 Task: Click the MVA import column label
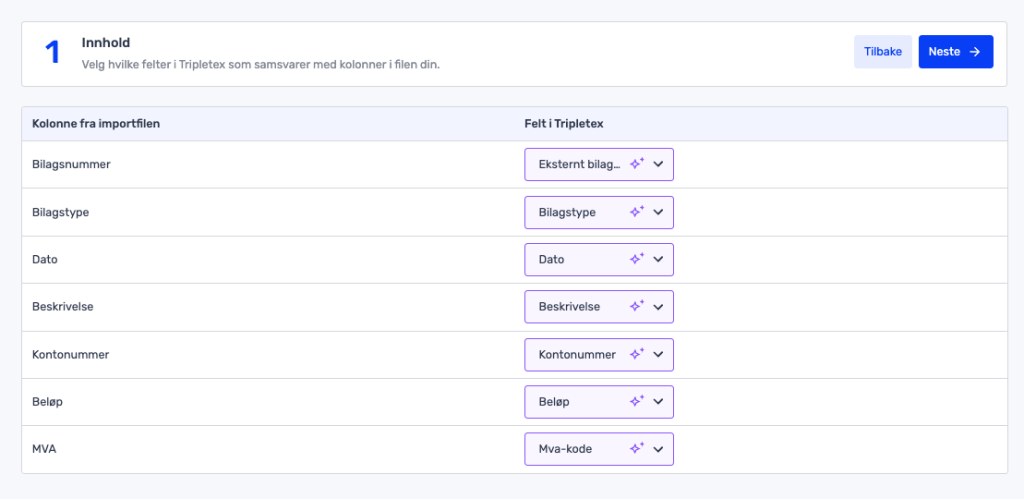point(44,449)
